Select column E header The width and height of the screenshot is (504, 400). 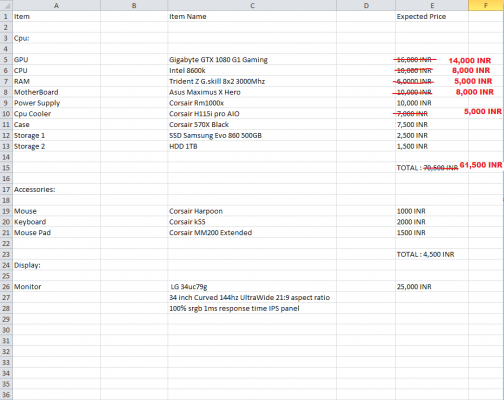pyautogui.click(x=432, y=5)
